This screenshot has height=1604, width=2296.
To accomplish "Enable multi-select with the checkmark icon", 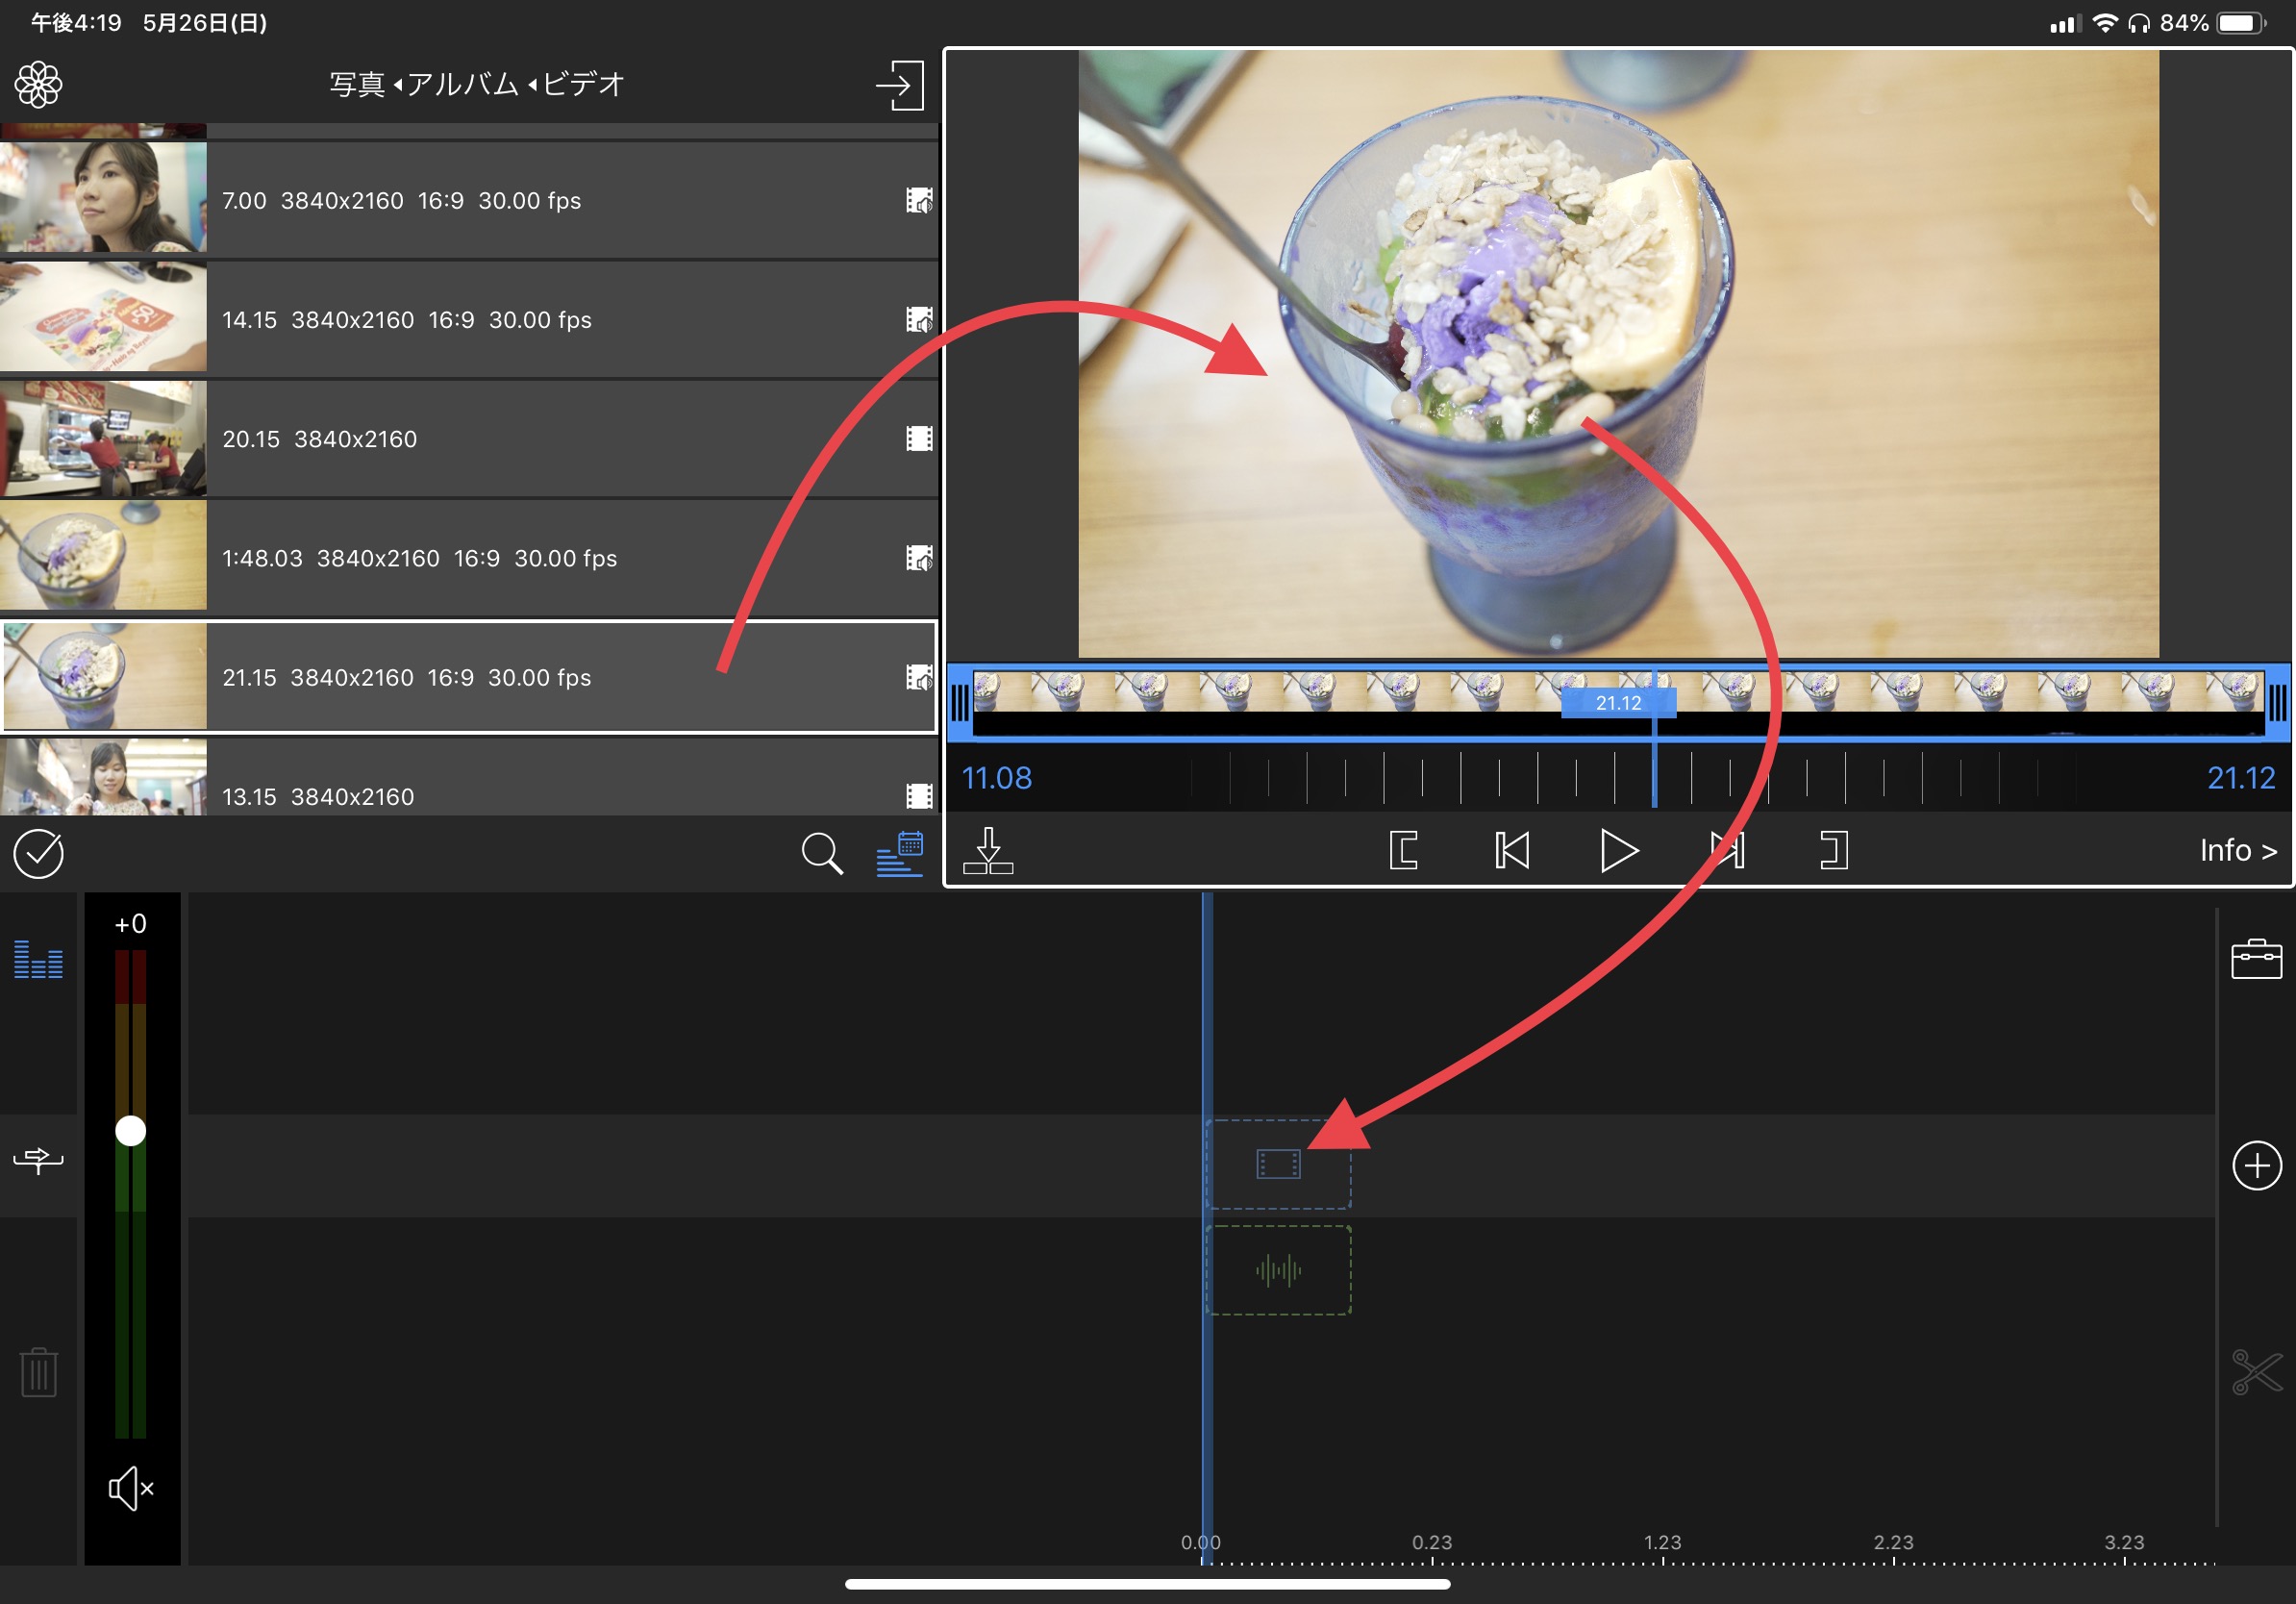I will point(38,854).
